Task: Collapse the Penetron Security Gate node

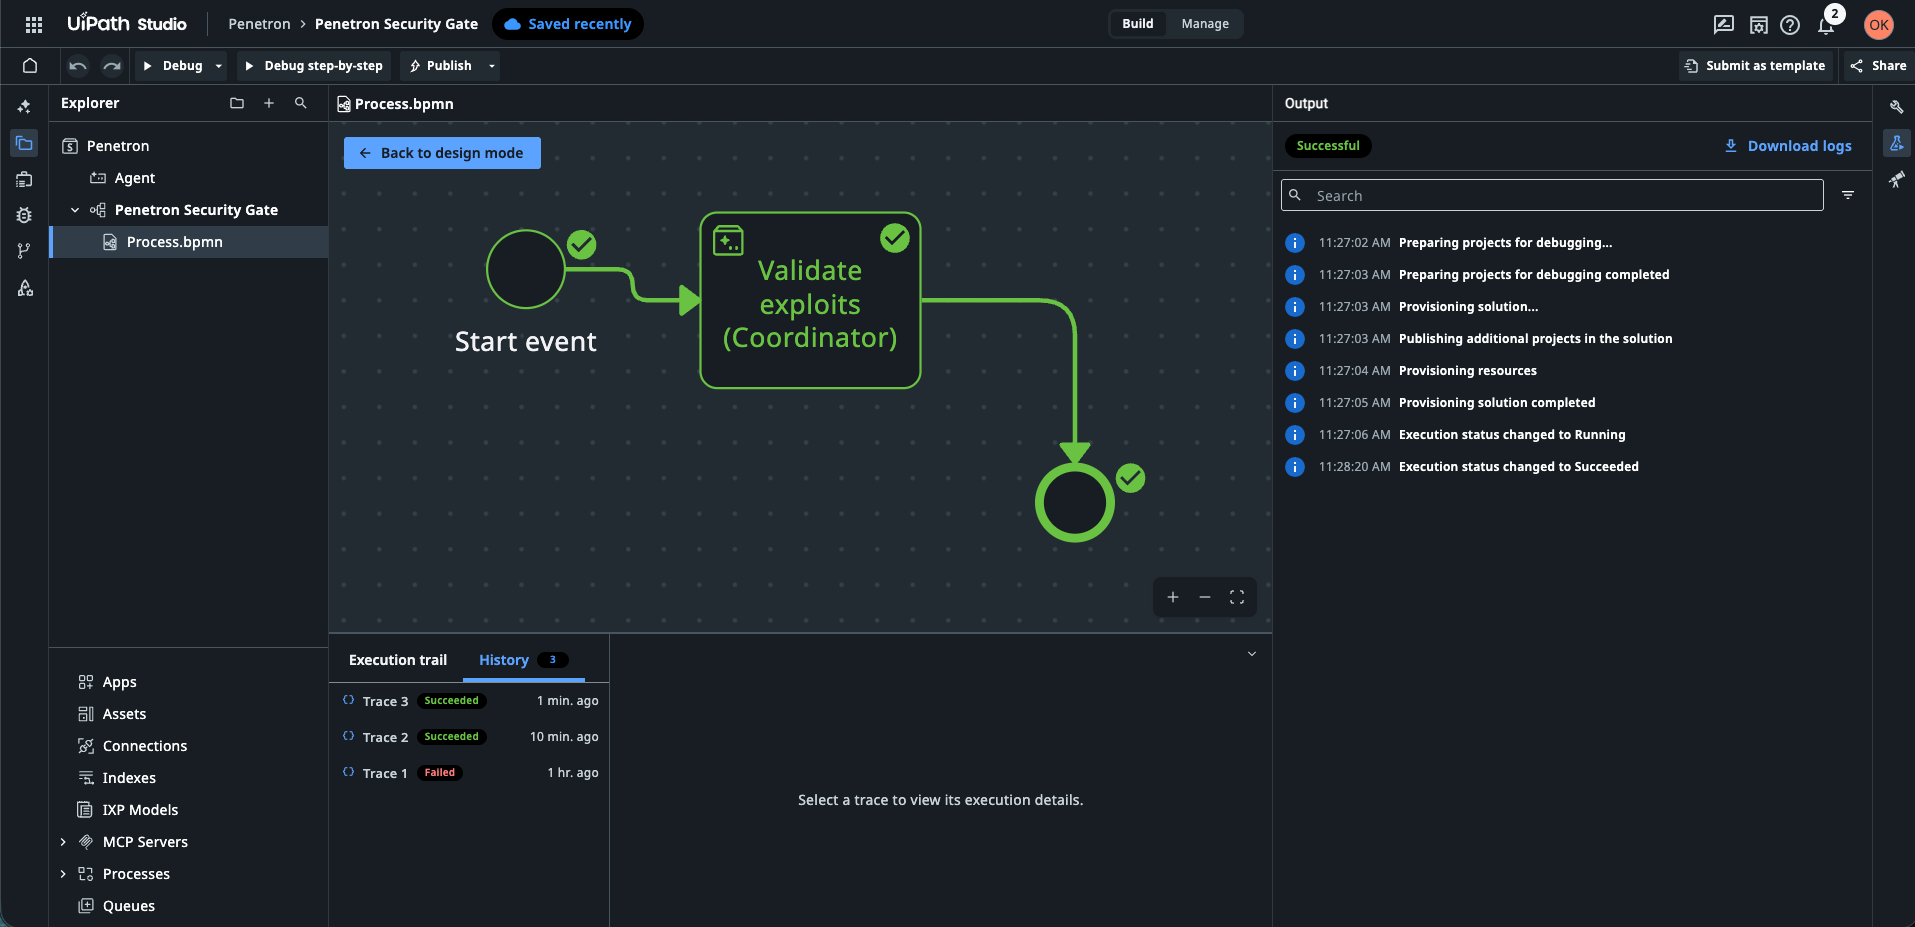Action: (75, 210)
